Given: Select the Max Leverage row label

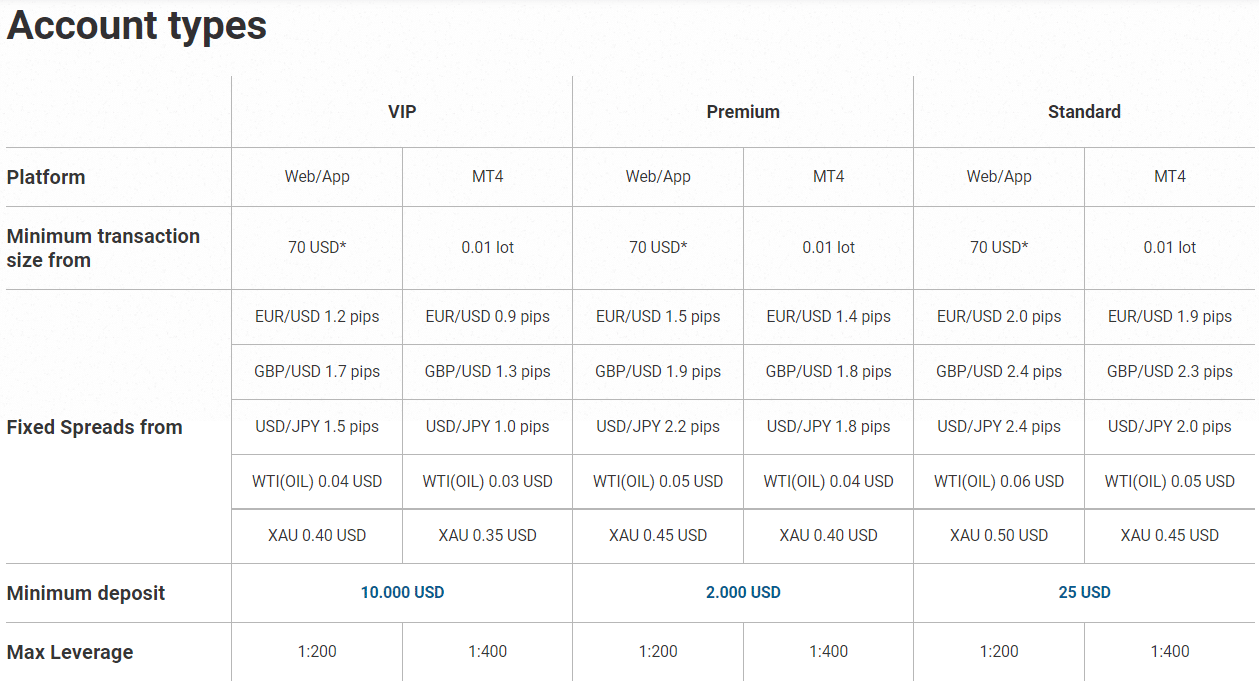Looking at the screenshot, I should tap(70, 652).
